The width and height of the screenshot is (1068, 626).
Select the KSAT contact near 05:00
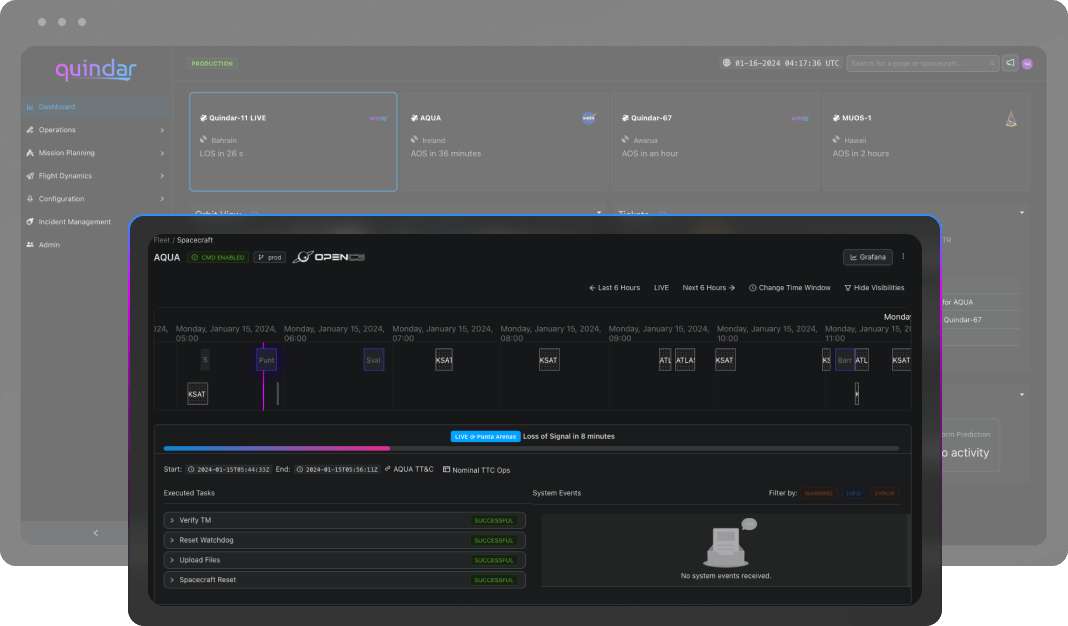(x=198, y=394)
